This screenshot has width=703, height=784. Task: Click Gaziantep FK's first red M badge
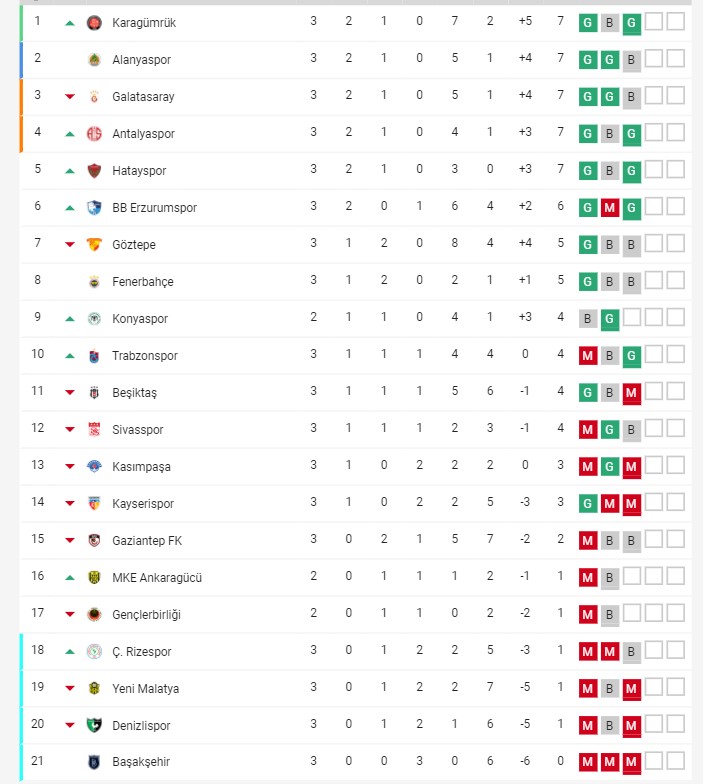coord(588,540)
